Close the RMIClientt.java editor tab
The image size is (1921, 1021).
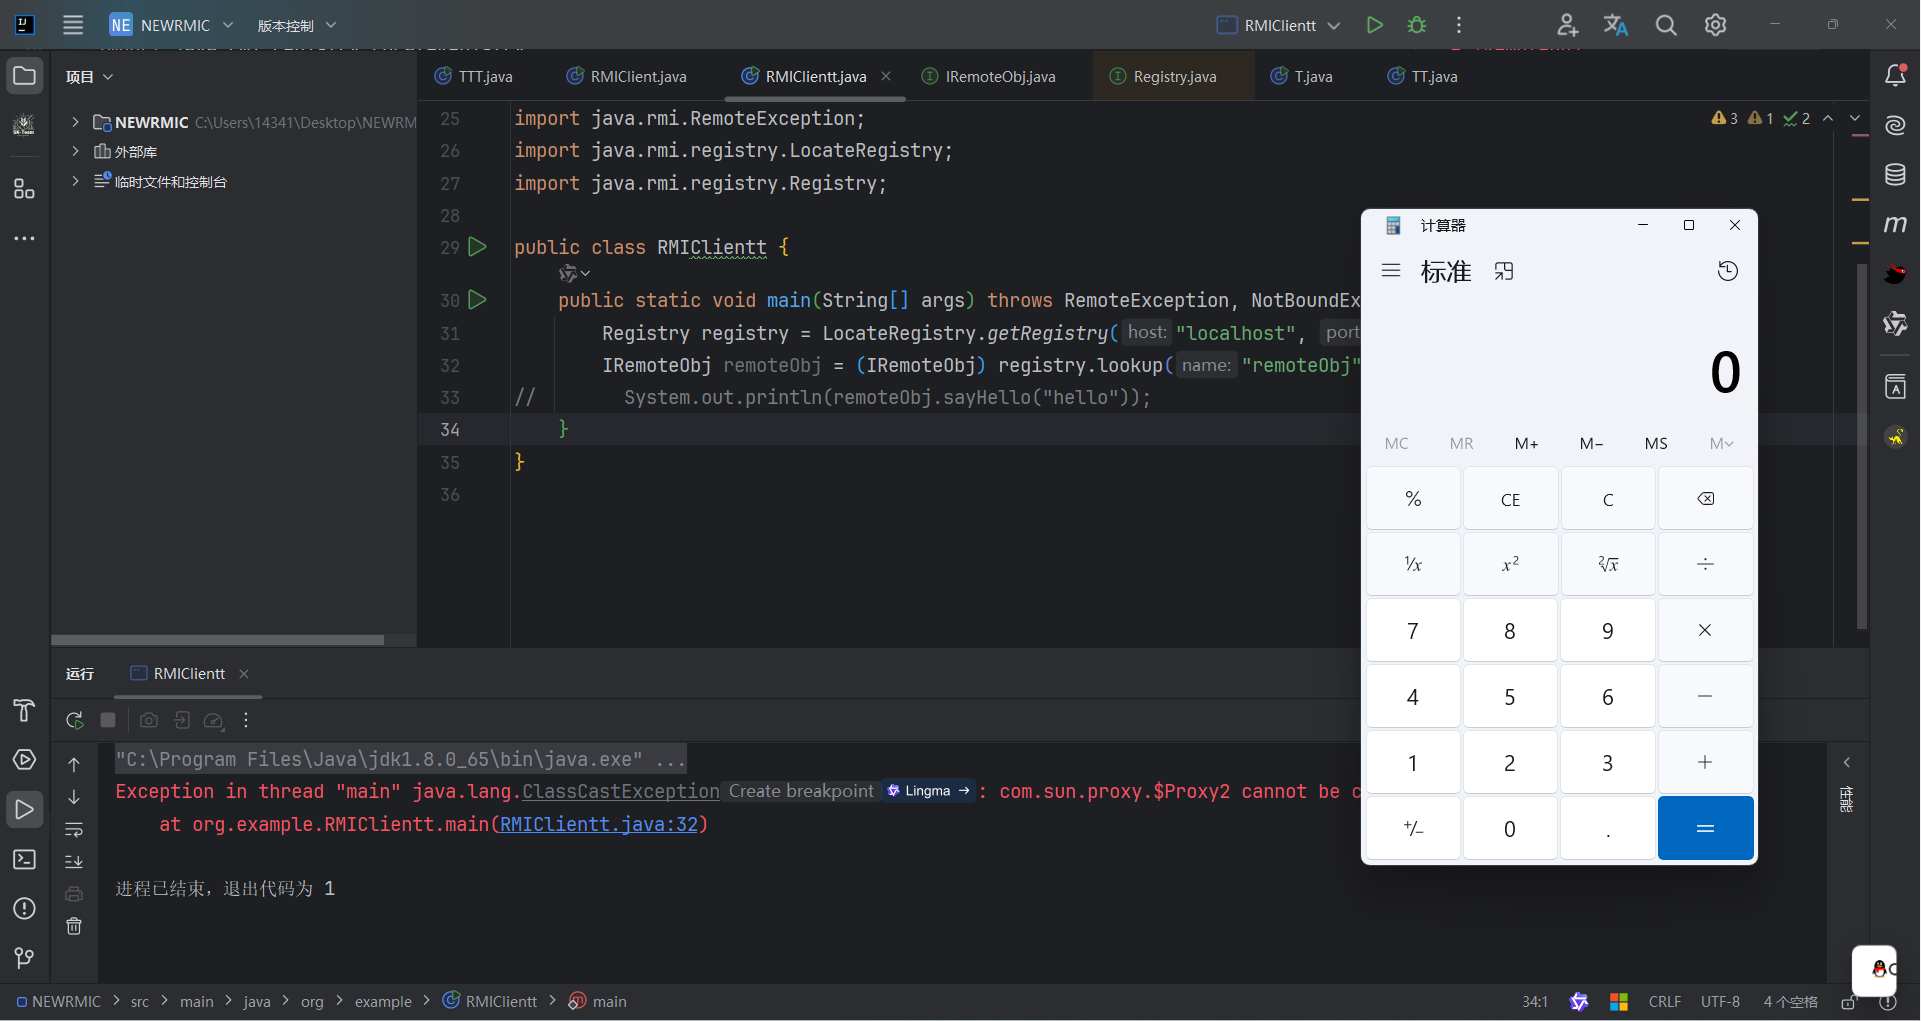(x=886, y=76)
